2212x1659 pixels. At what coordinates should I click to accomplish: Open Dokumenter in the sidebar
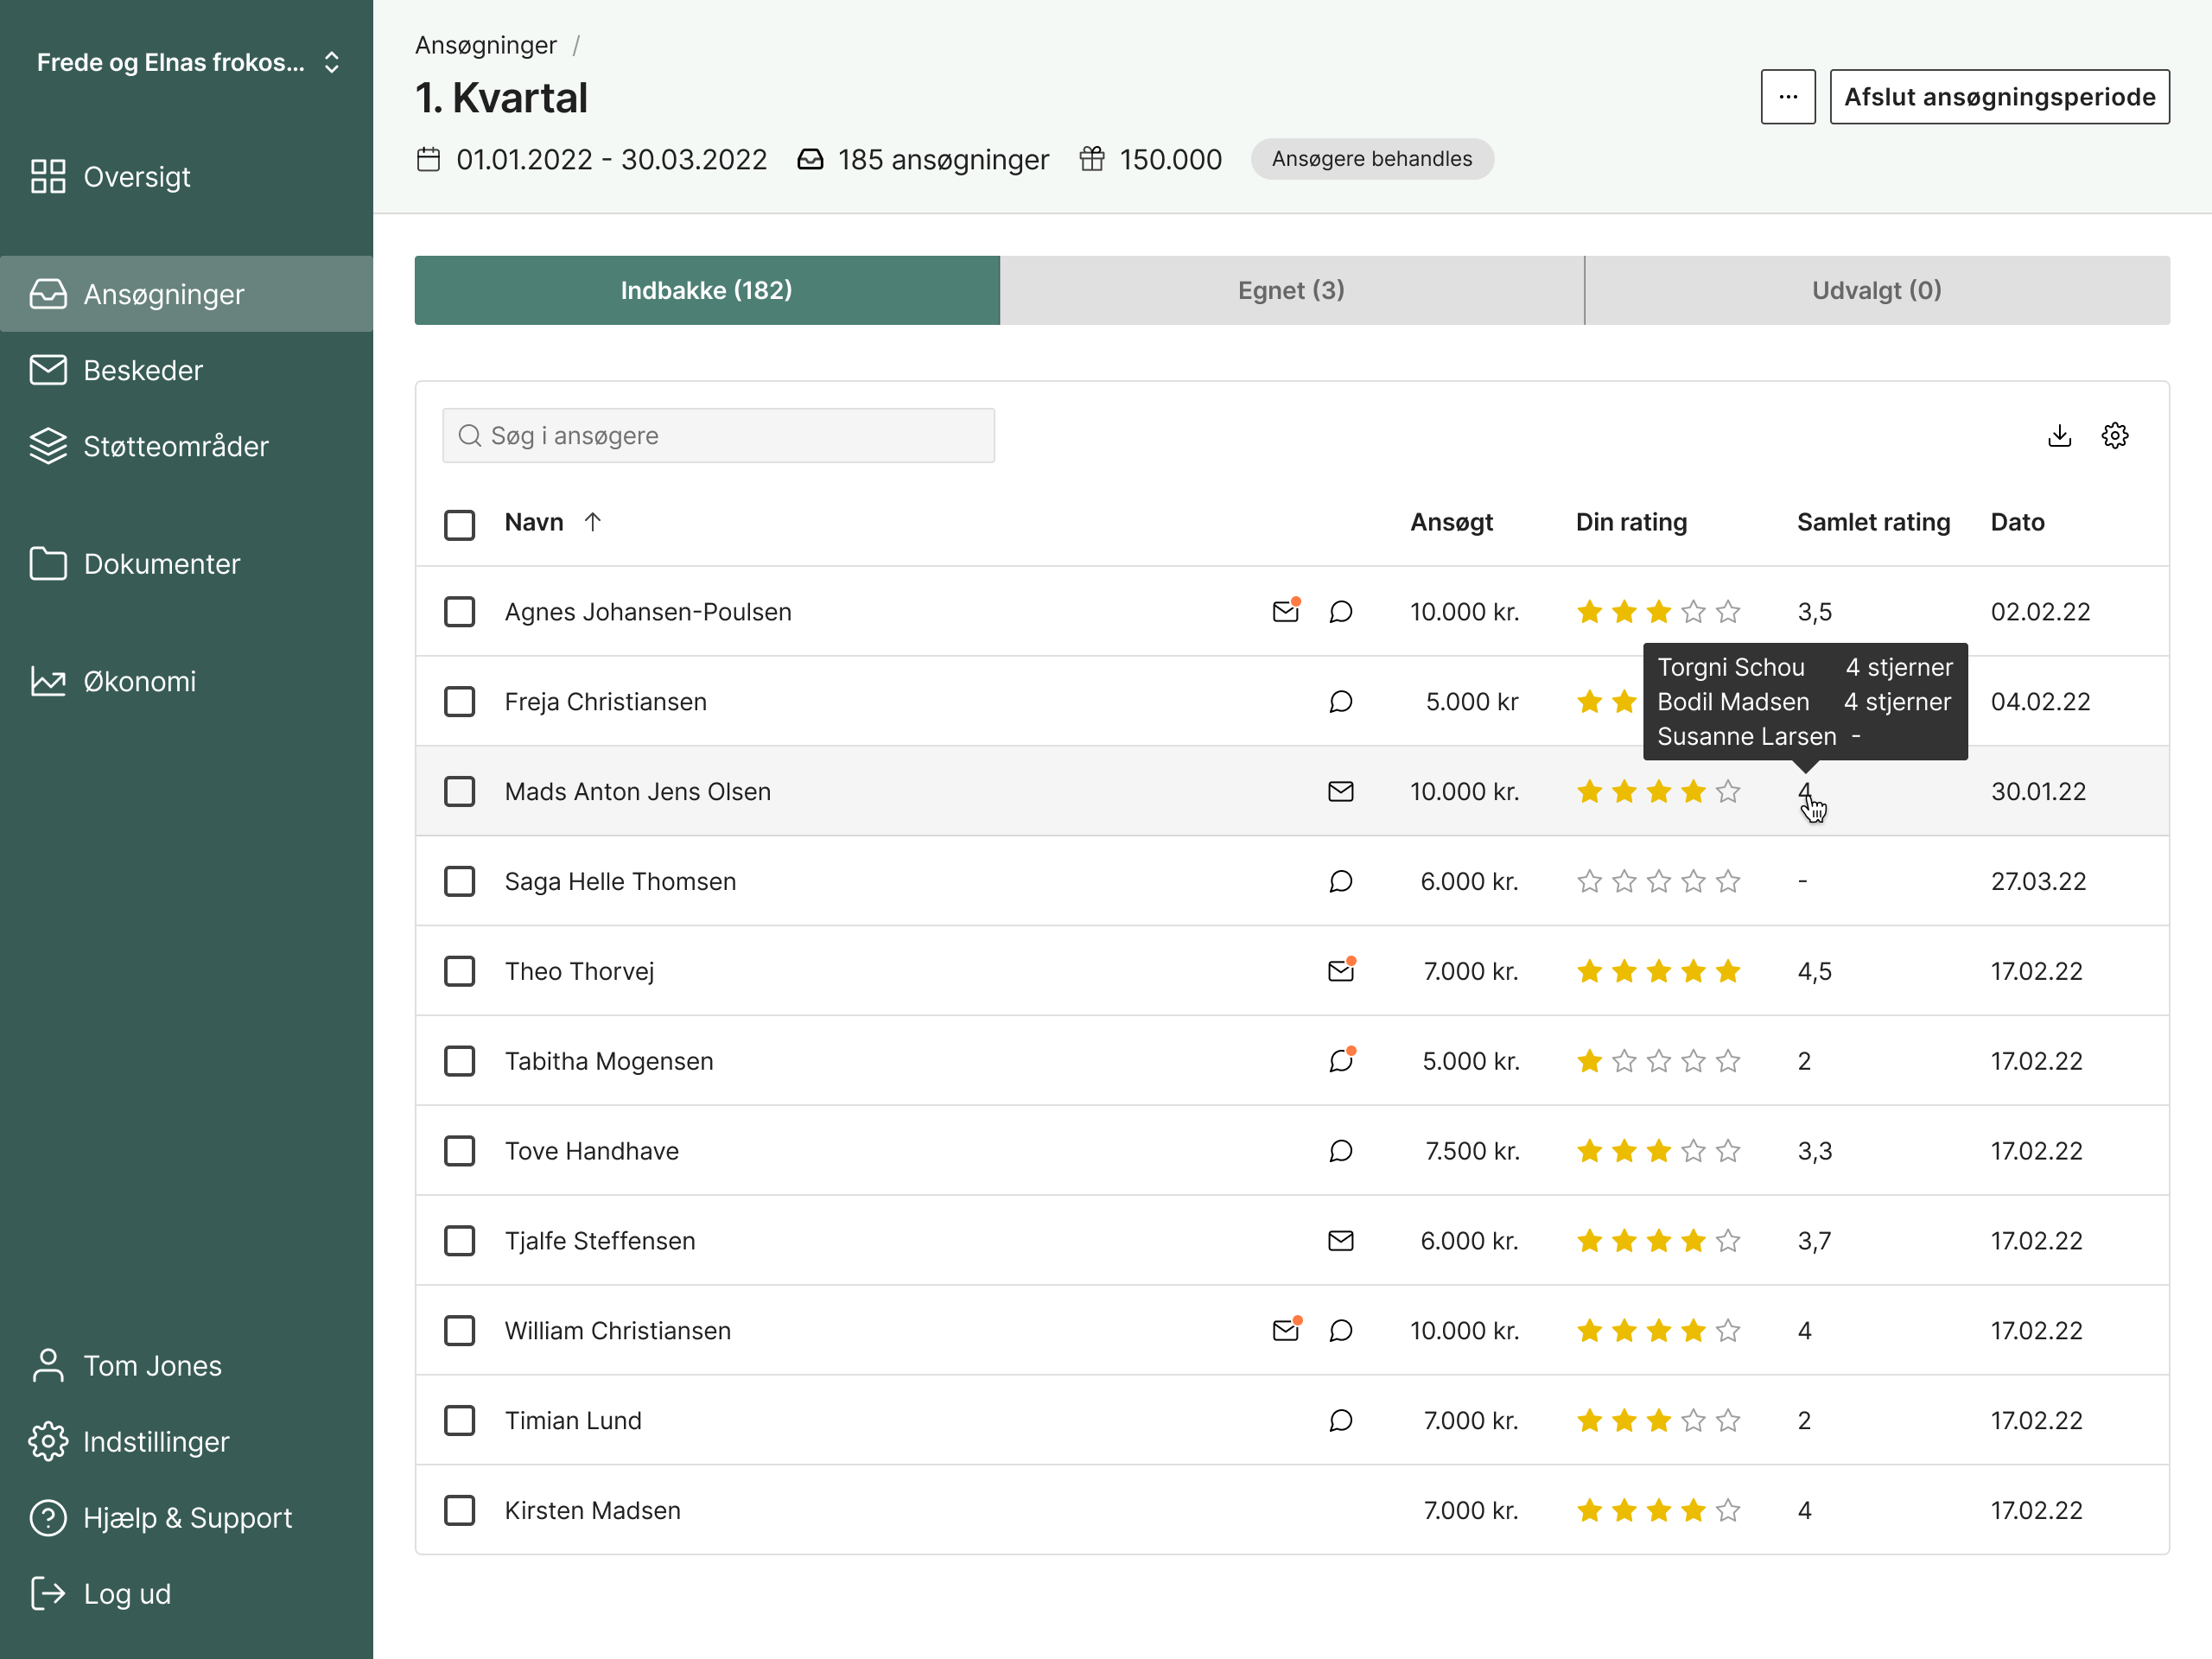click(162, 563)
